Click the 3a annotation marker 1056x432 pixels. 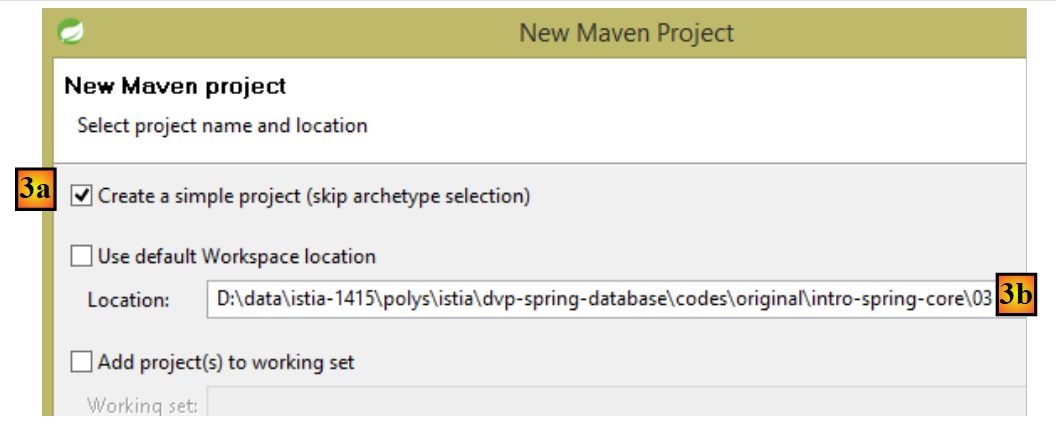tap(35, 191)
